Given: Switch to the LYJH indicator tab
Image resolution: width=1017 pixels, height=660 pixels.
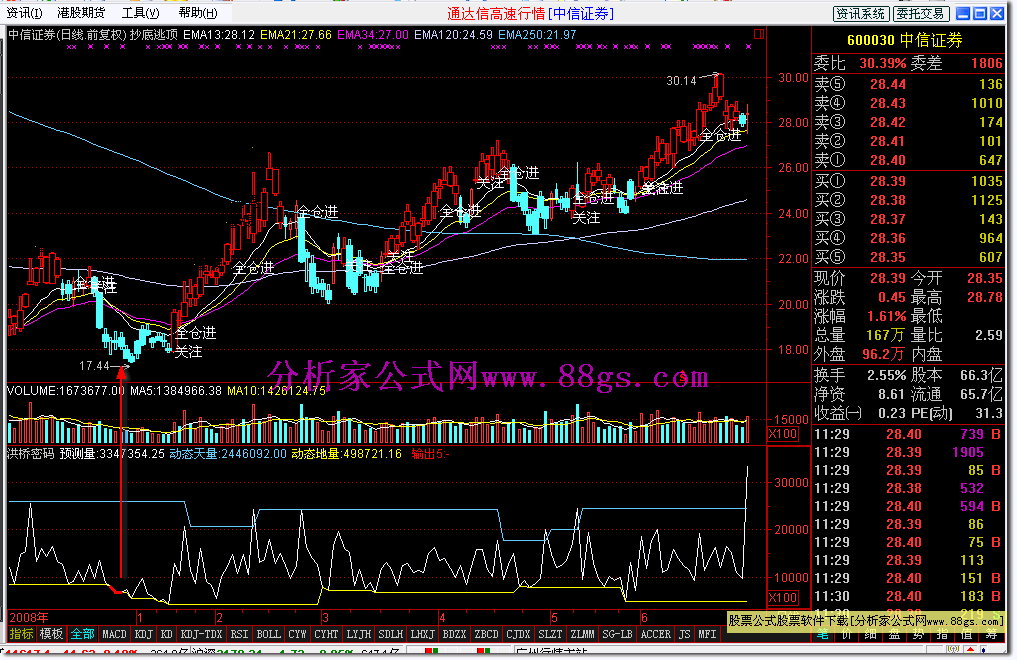Looking at the screenshot, I should (x=359, y=634).
